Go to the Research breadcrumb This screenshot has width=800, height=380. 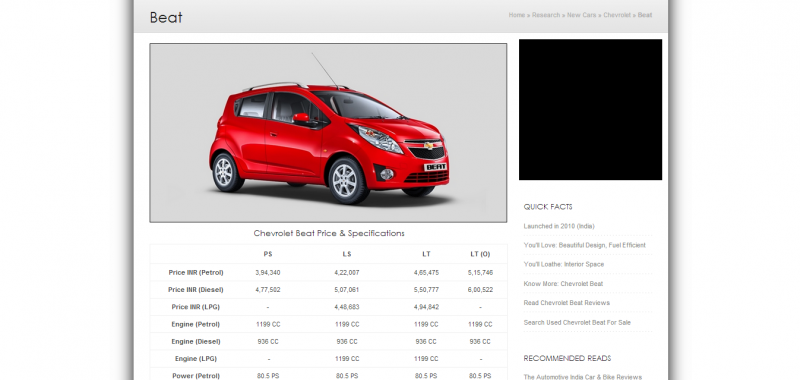(545, 15)
